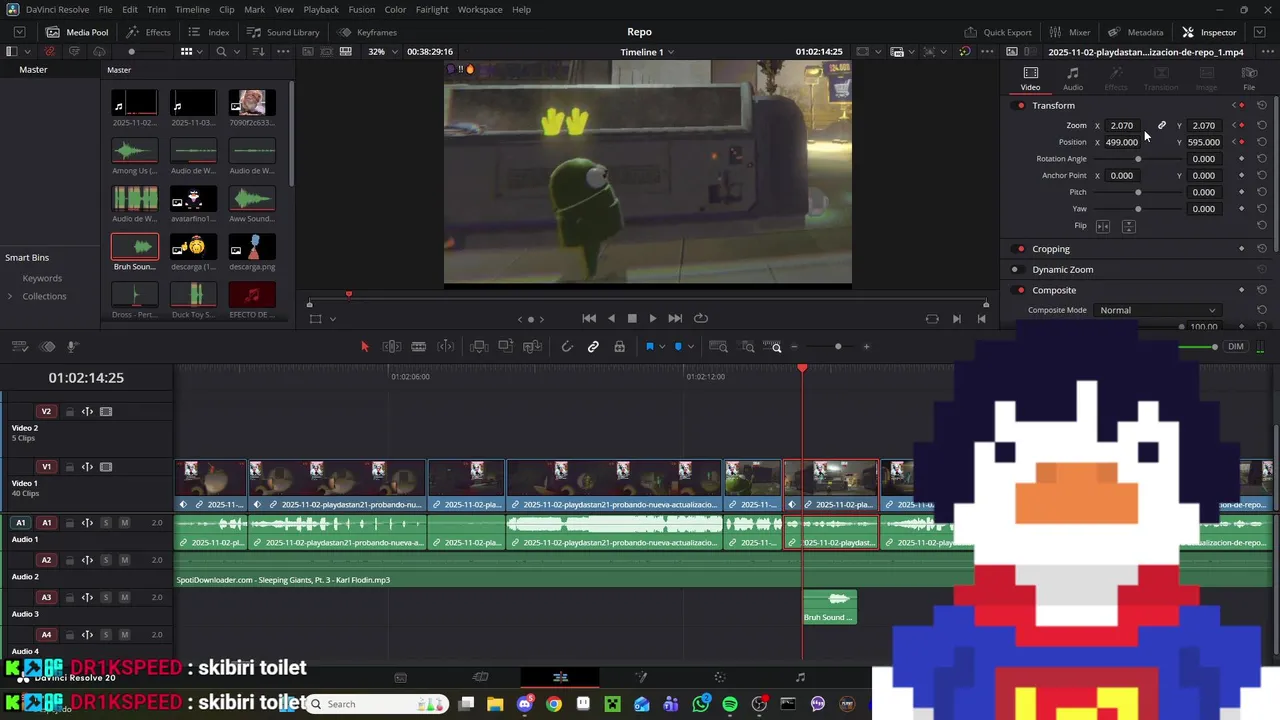Image resolution: width=1280 pixels, height=720 pixels.
Task: Open the File menu
Action: pyautogui.click(x=105, y=9)
